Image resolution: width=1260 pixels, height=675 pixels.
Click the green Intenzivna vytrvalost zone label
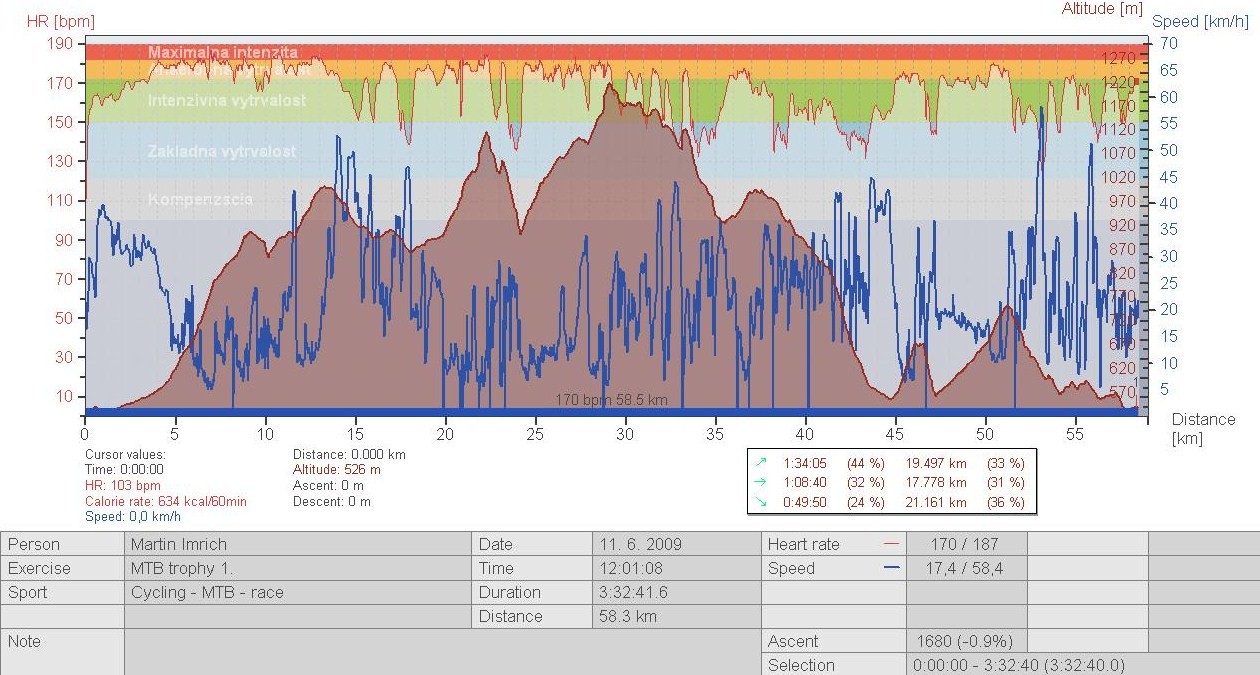(x=227, y=101)
